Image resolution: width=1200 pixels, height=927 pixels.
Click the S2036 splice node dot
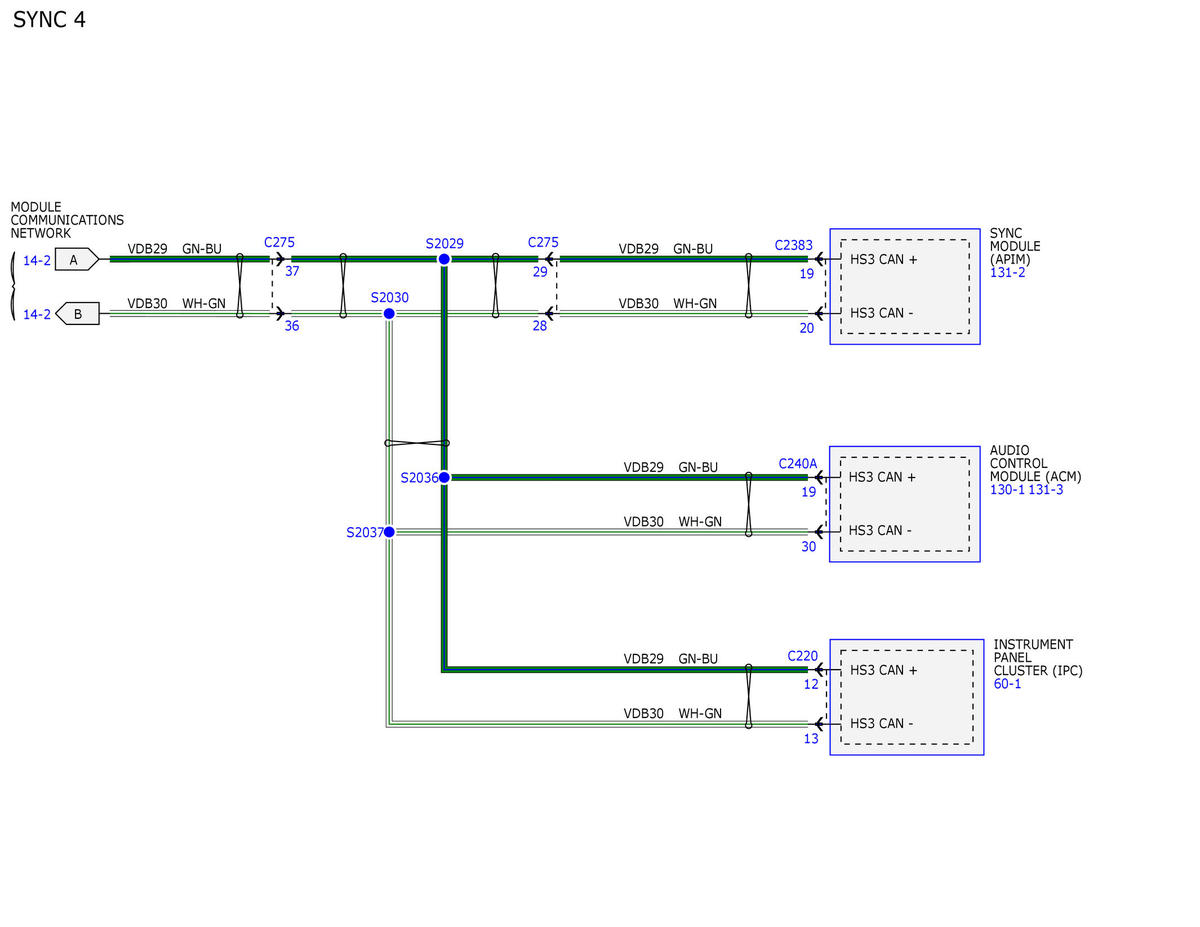pyautogui.click(x=444, y=477)
